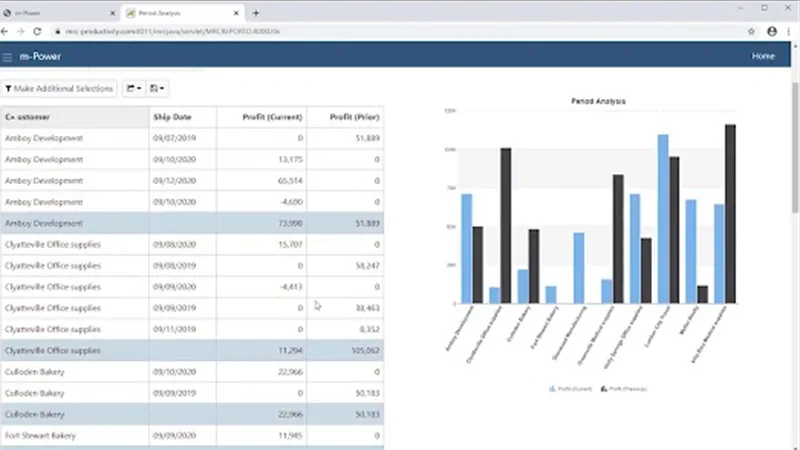Reload the page with browser refresh icon
This screenshot has height=450, width=800.
click(x=37, y=32)
